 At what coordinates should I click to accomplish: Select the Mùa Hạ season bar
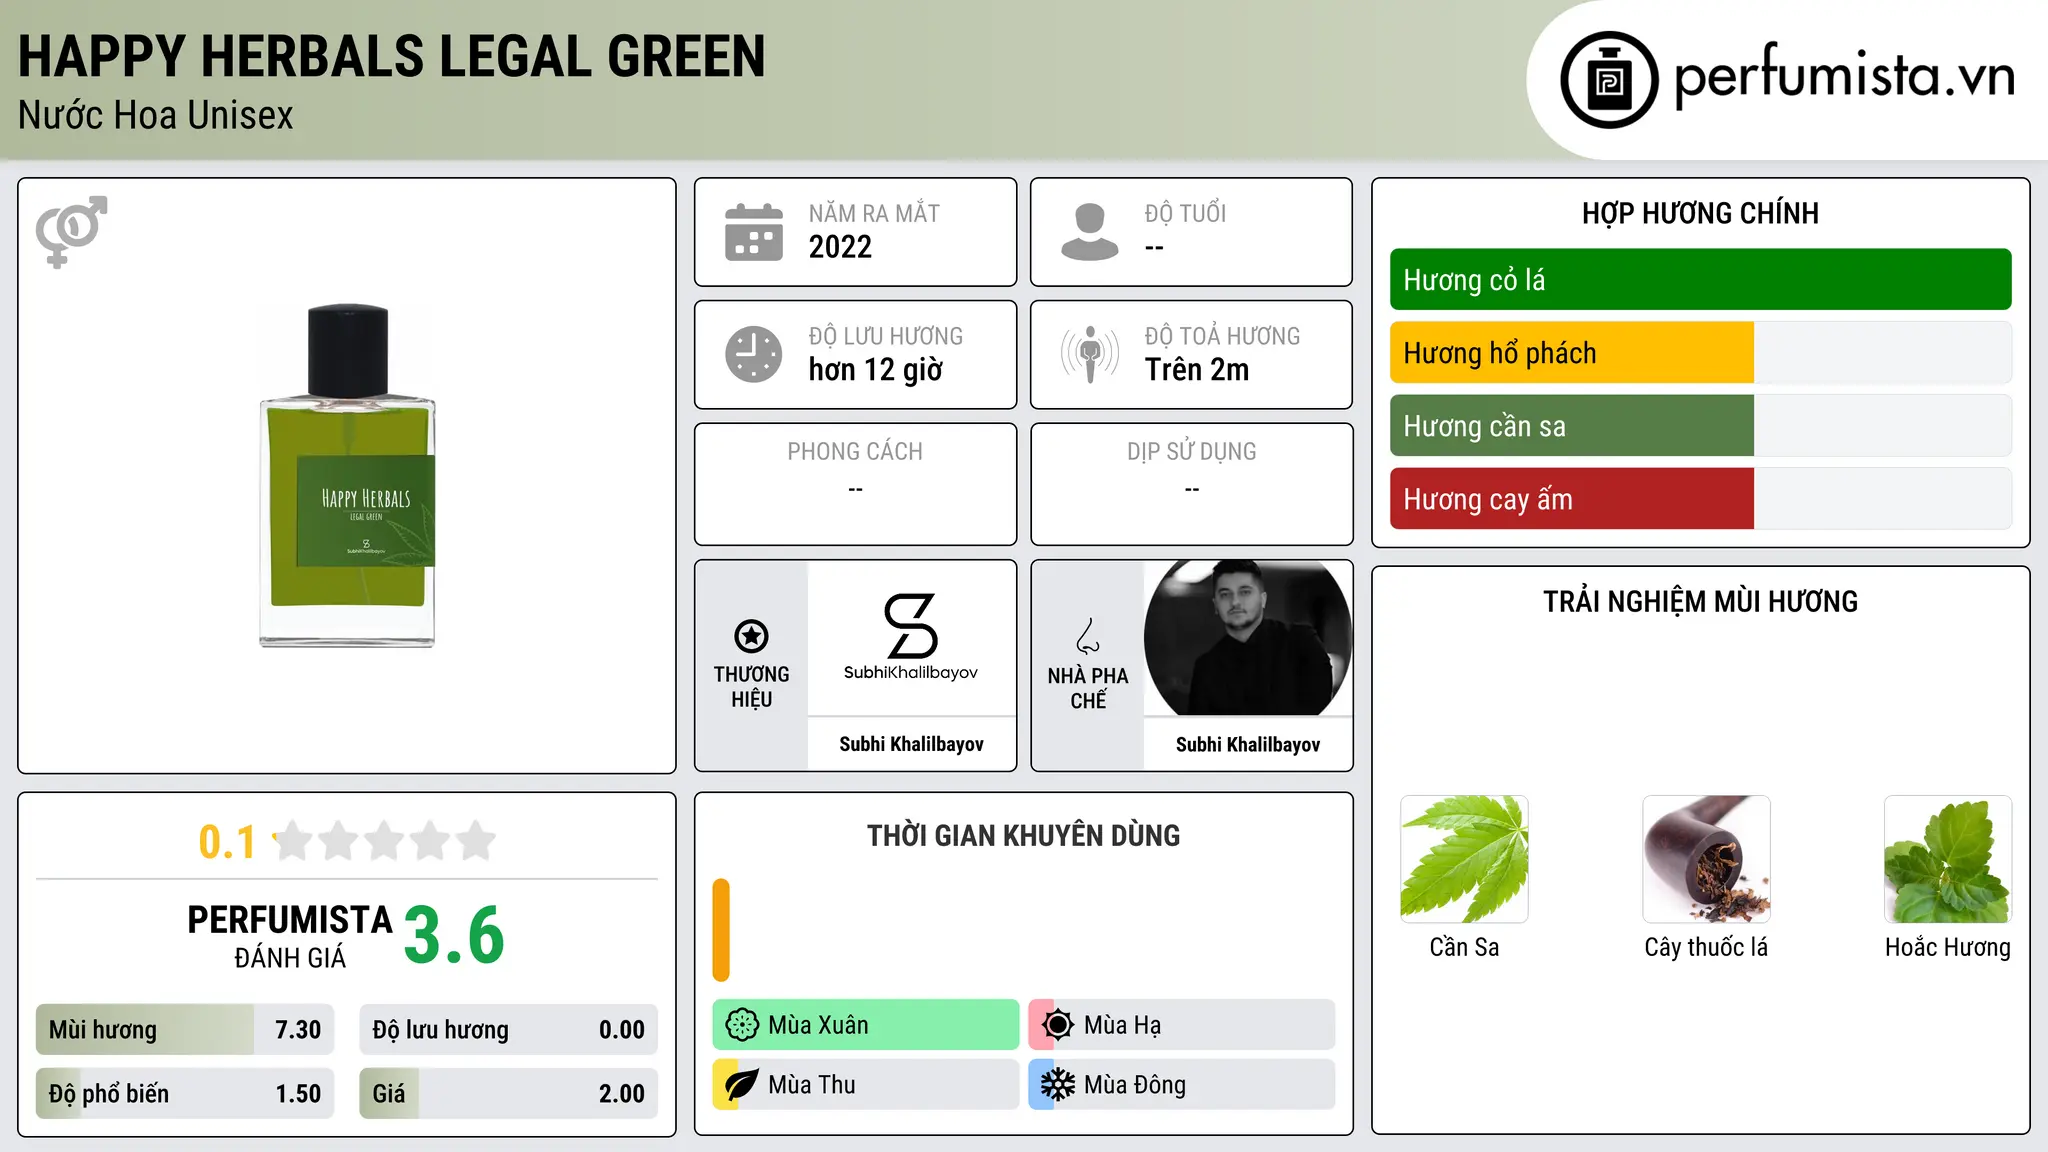(1182, 1025)
